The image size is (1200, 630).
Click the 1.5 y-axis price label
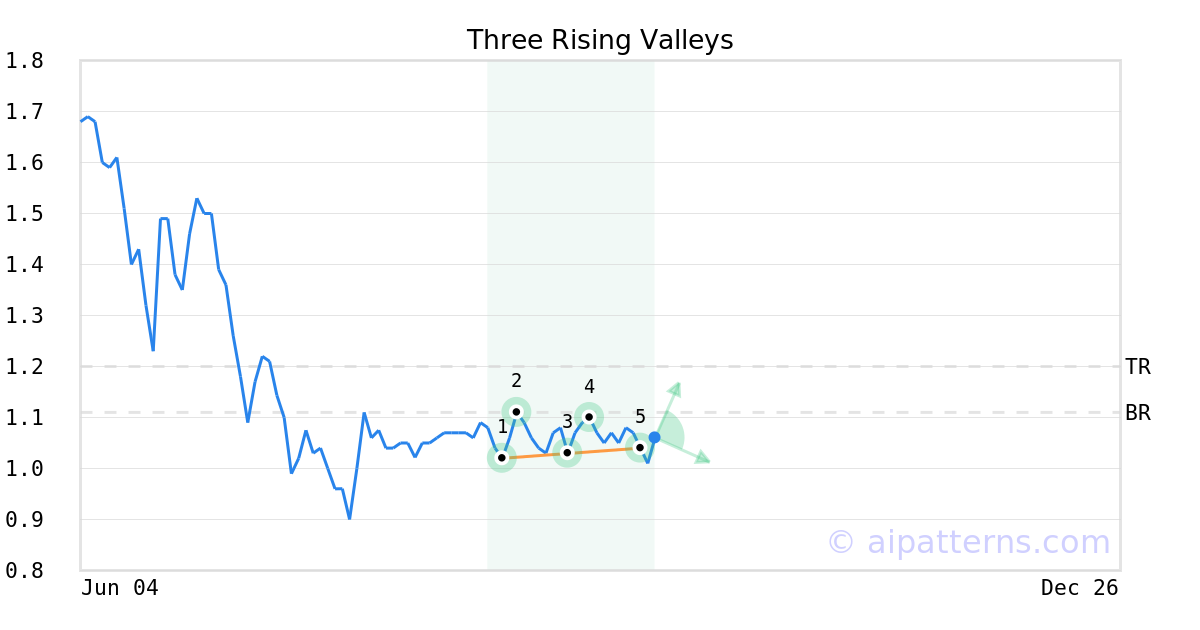click(25, 214)
